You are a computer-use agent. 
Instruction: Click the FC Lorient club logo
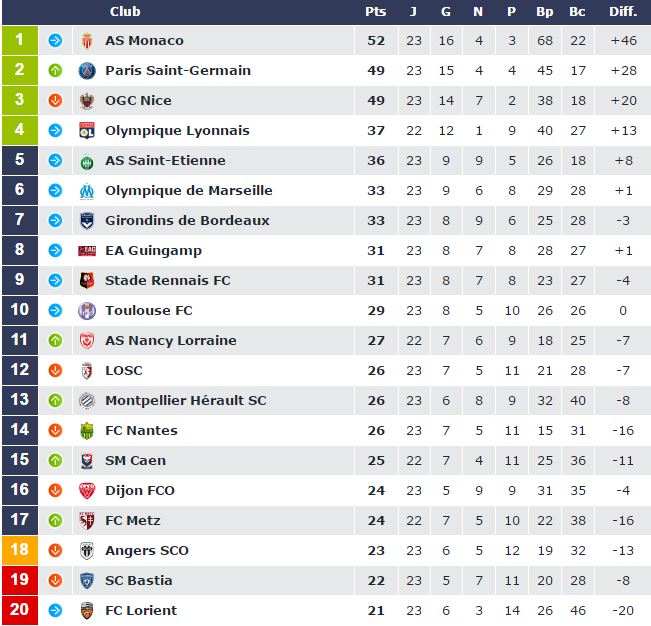pyautogui.click(x=87, y=611)
